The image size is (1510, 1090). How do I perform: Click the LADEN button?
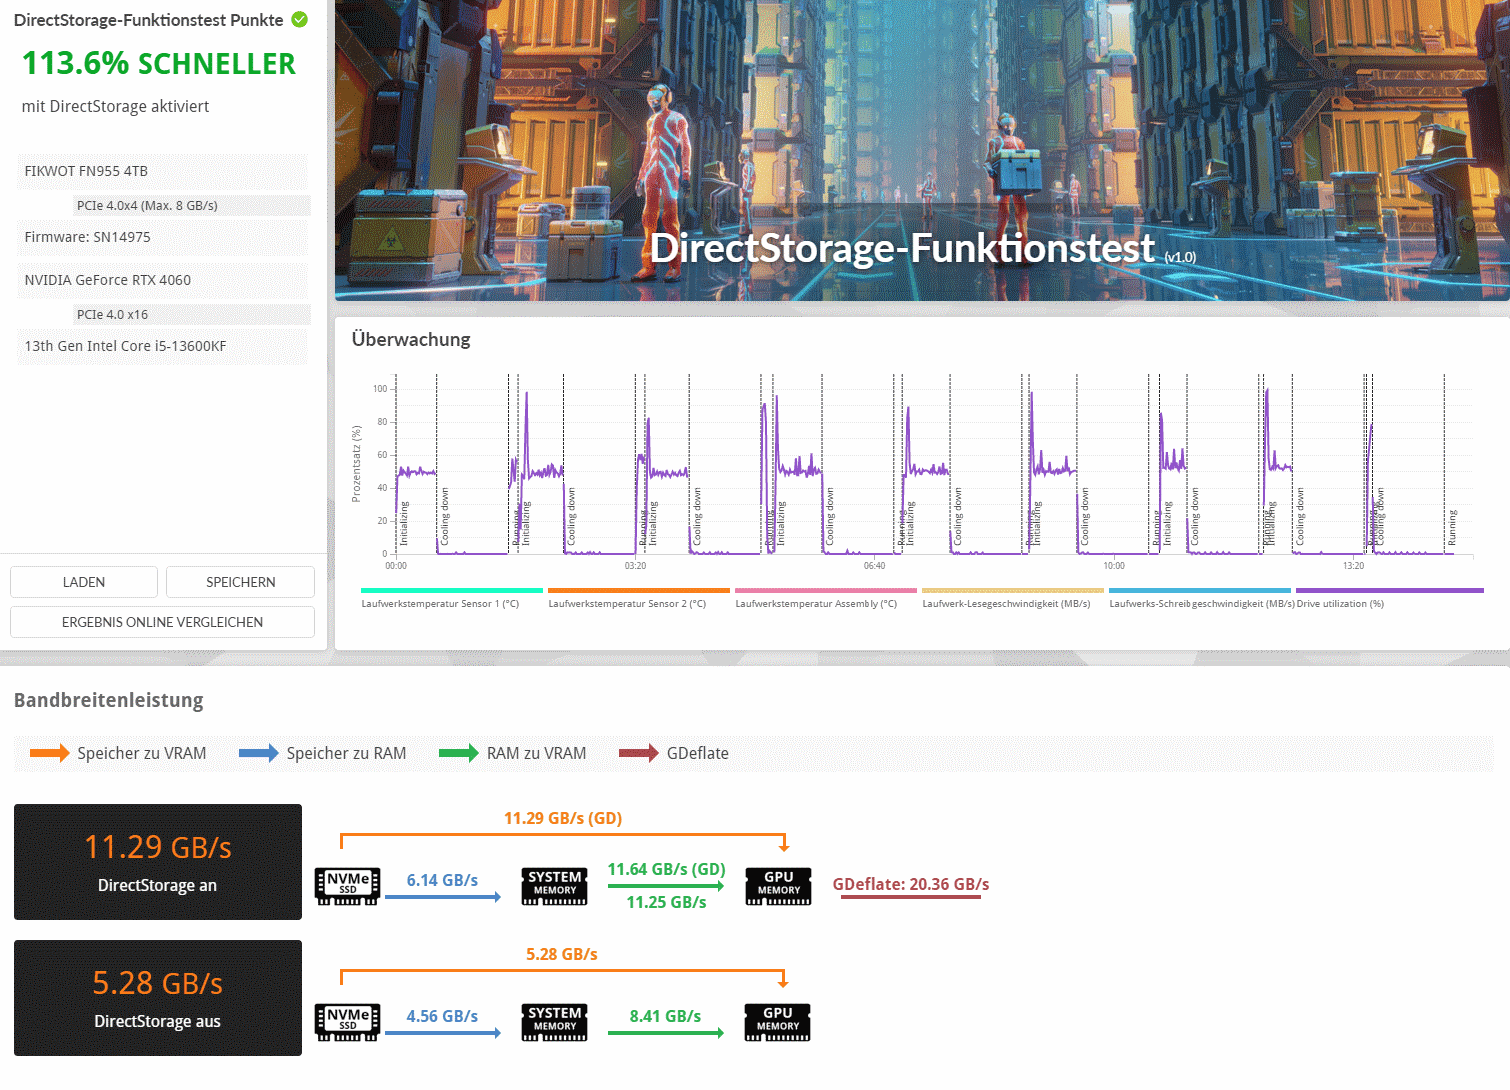84,582
